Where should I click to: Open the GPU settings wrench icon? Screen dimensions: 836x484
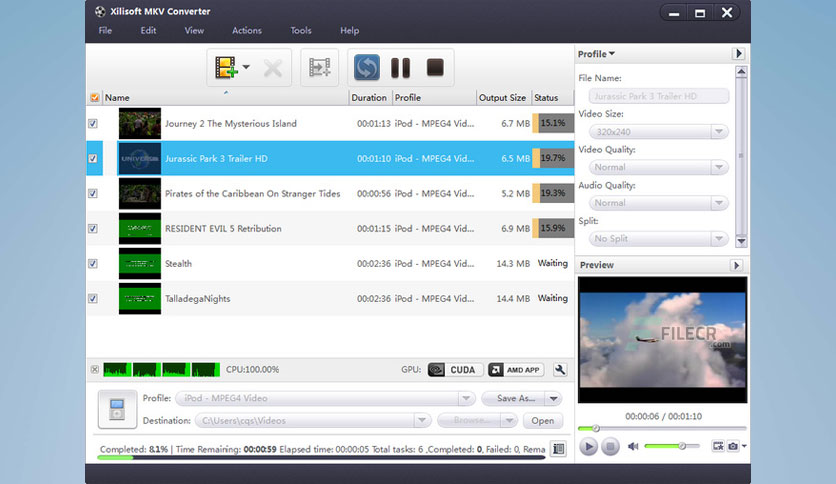(x=560, y=370)
